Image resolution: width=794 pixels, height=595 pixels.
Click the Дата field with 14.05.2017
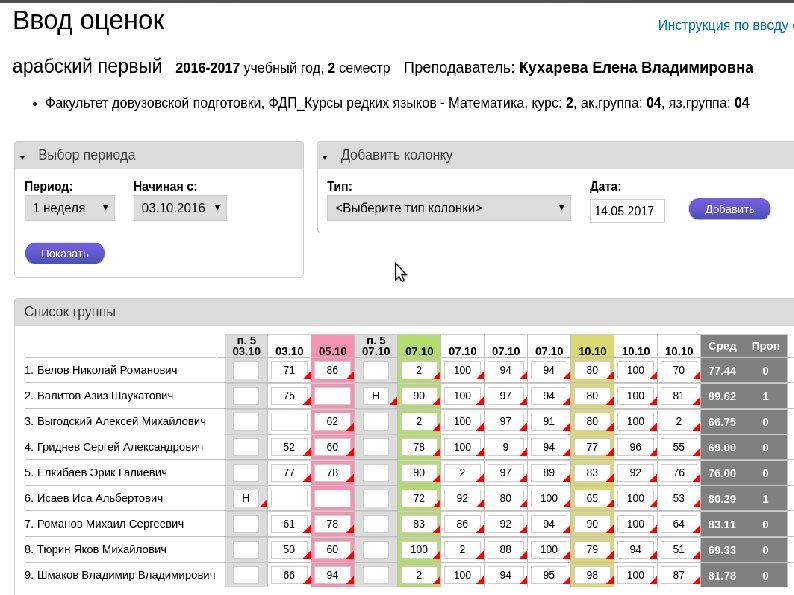627,211
